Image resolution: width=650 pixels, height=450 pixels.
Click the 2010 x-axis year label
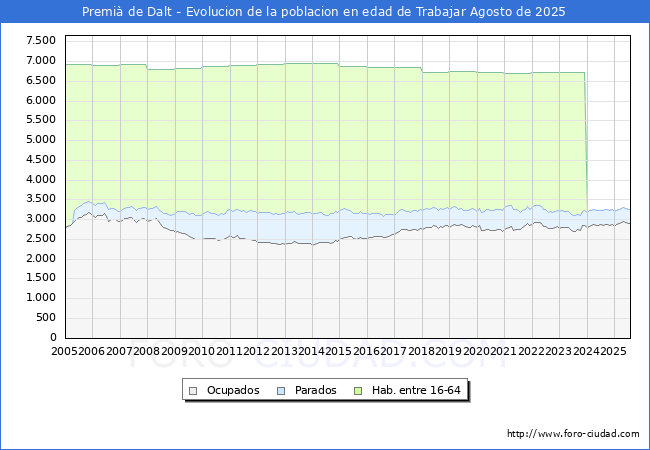coord(201,351)
